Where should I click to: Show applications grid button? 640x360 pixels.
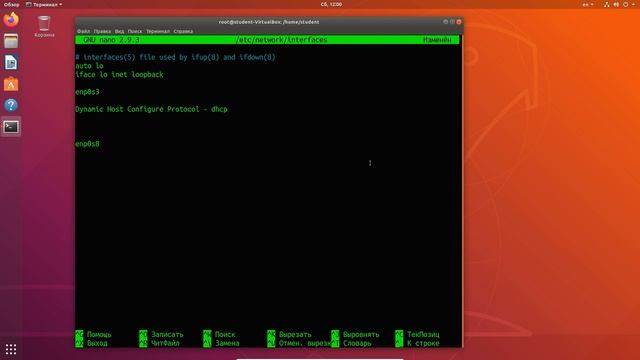click(x=11, y=349)
